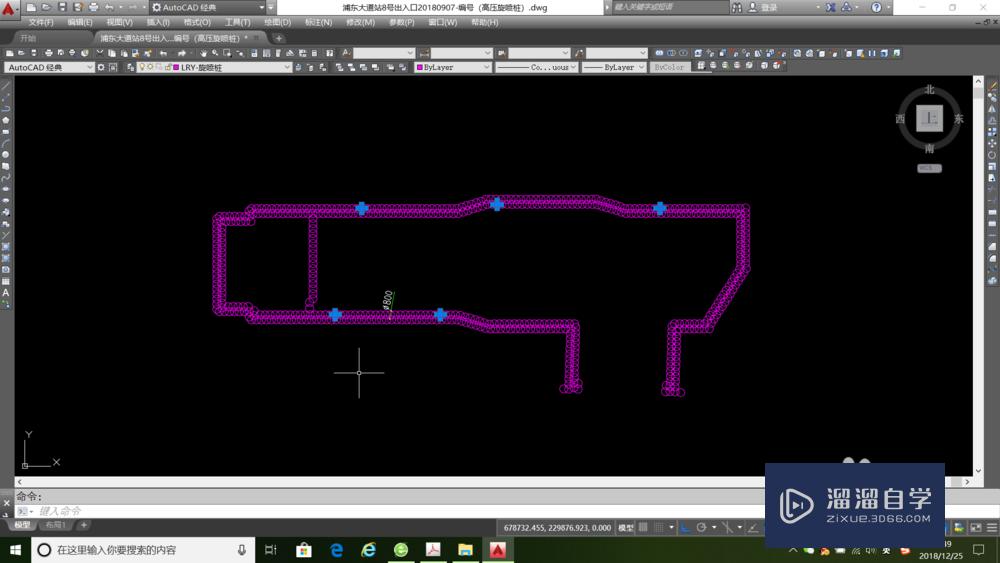
Task: Open the dimension style dropdown
Action: [x=462, y=53]
